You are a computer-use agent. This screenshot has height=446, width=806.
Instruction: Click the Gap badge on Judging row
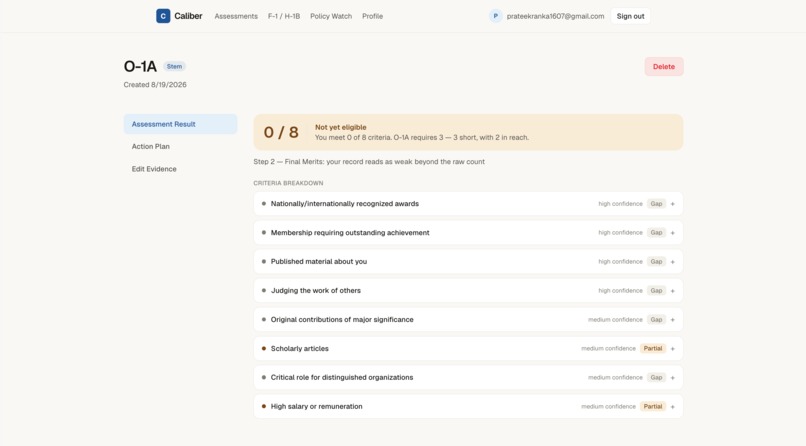(x=656, y=291)
